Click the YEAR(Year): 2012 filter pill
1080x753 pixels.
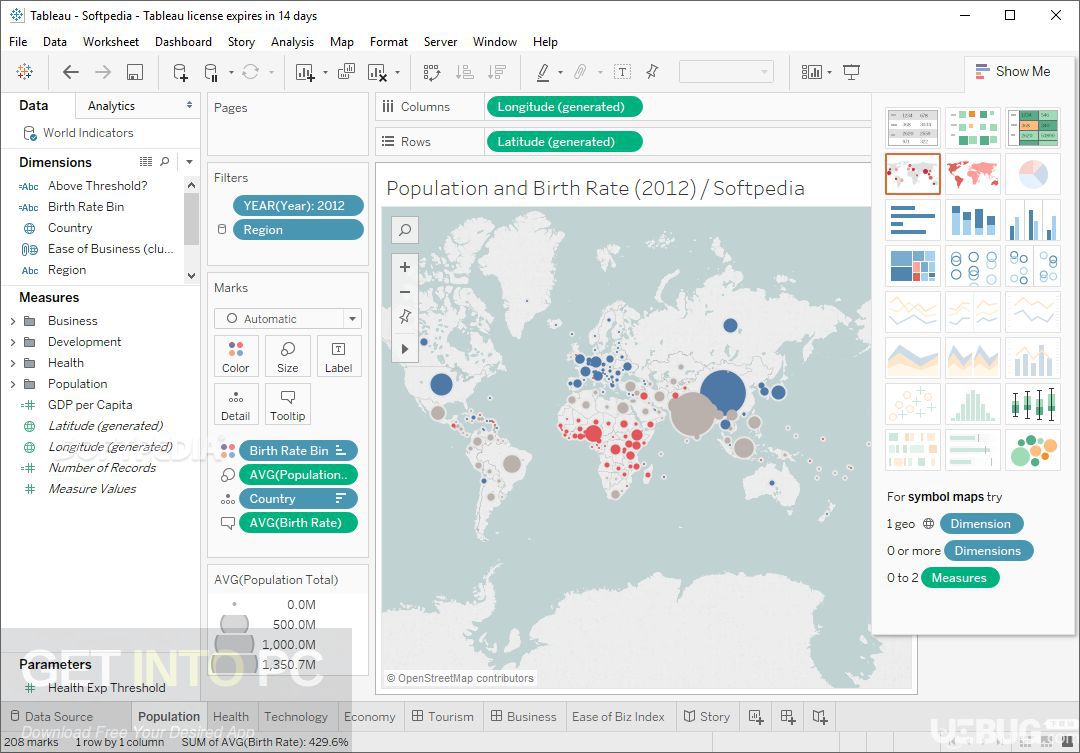pos(298,205)
